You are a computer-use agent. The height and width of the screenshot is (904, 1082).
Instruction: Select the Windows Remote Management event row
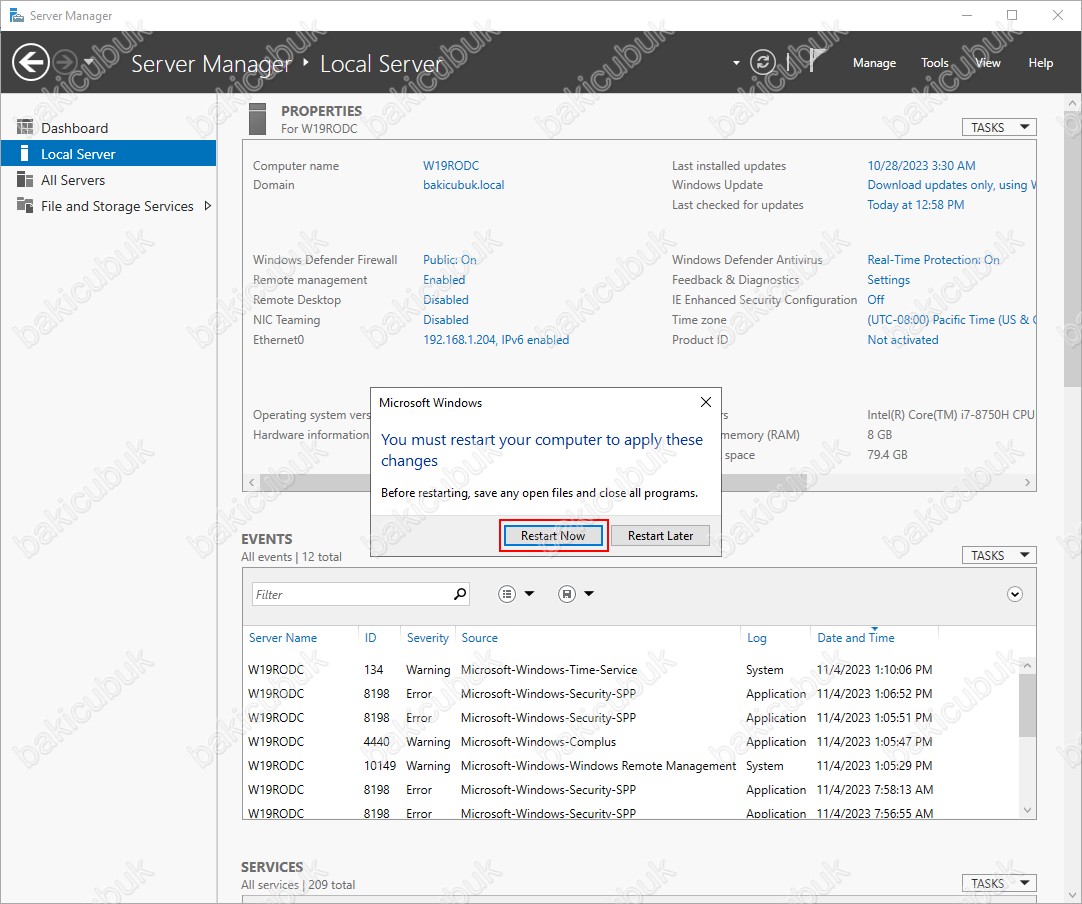coord(631,766)
